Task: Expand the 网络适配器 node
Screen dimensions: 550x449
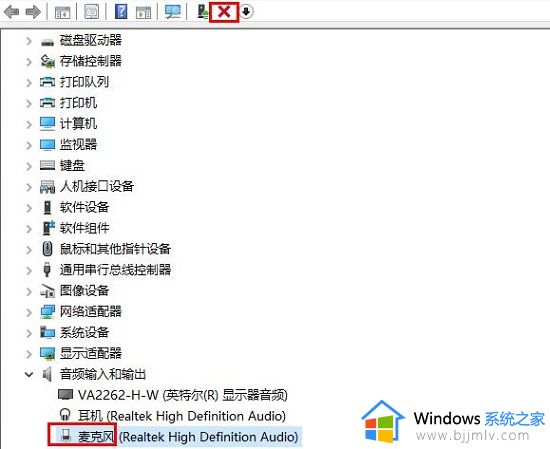Action: (x=29, y=312)
